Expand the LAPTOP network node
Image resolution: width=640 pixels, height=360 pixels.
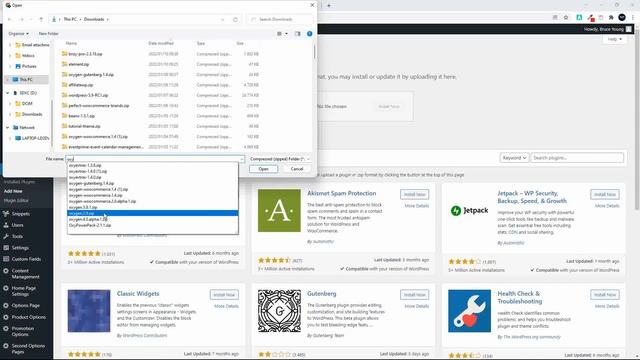pos(10,138)
